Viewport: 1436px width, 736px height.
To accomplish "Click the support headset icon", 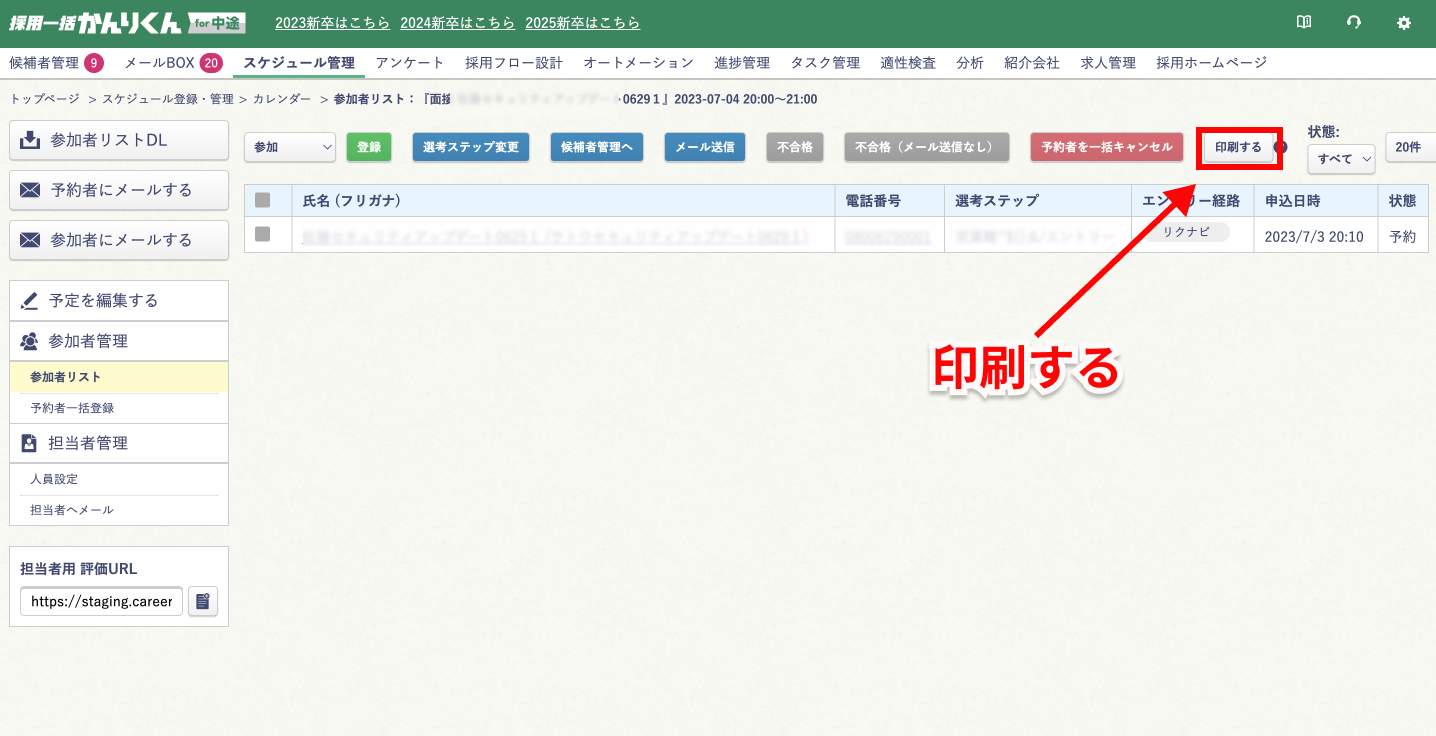I will [x=1354, y=22].
